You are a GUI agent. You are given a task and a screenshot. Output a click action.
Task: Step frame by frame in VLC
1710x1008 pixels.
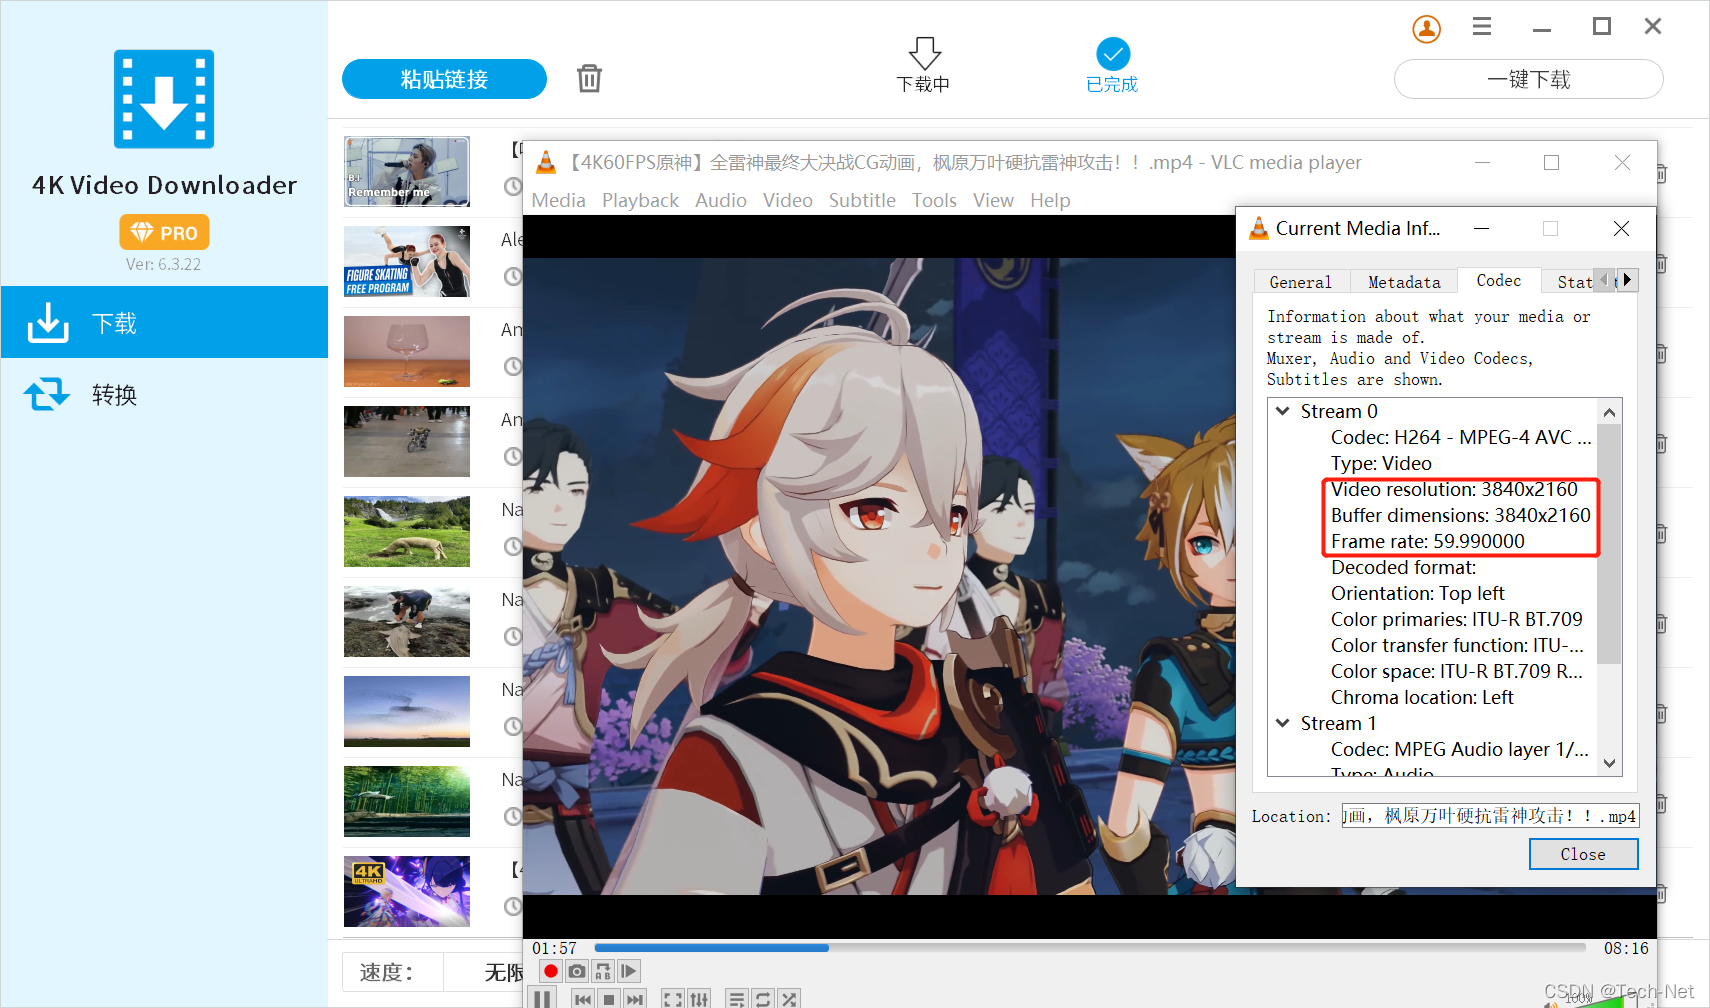tap(629, 971)
